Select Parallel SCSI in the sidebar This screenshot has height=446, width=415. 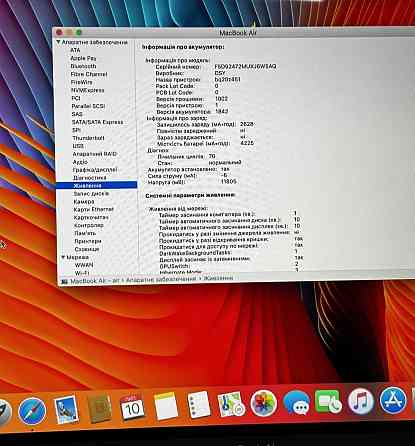(x=88, y=106)
